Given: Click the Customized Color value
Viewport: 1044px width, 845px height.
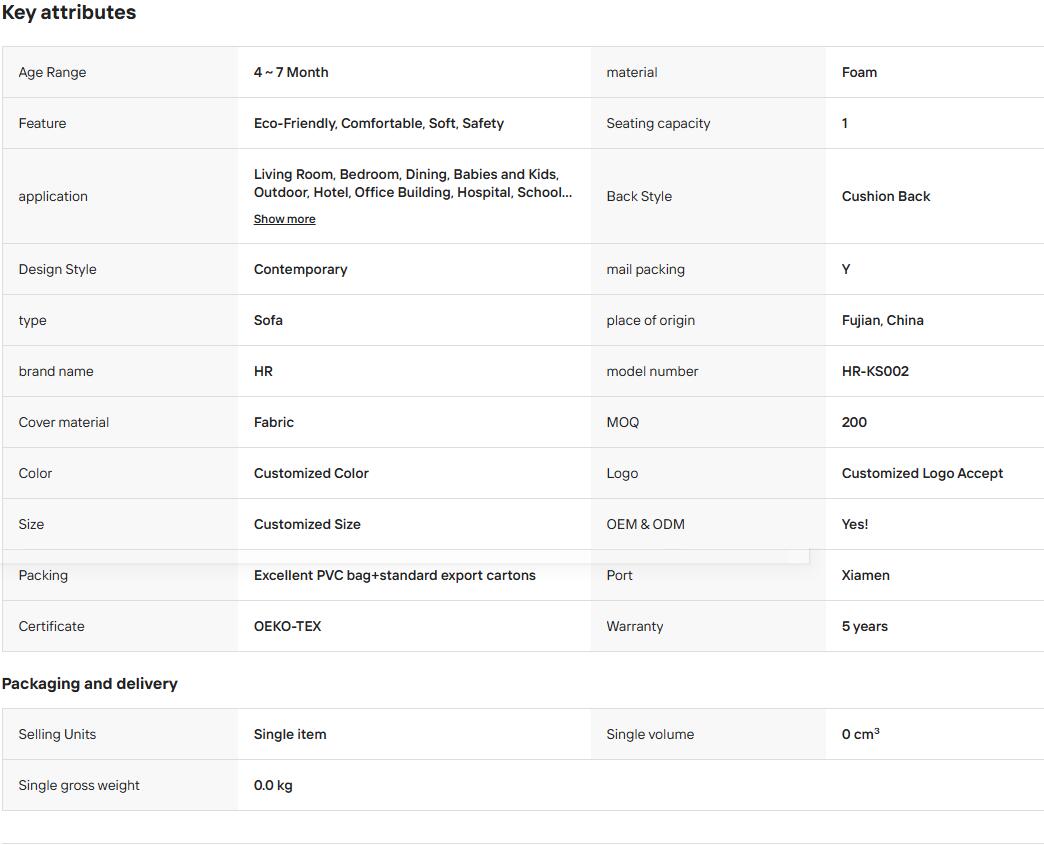Looking at the screenshot, I should click(311, 473).
